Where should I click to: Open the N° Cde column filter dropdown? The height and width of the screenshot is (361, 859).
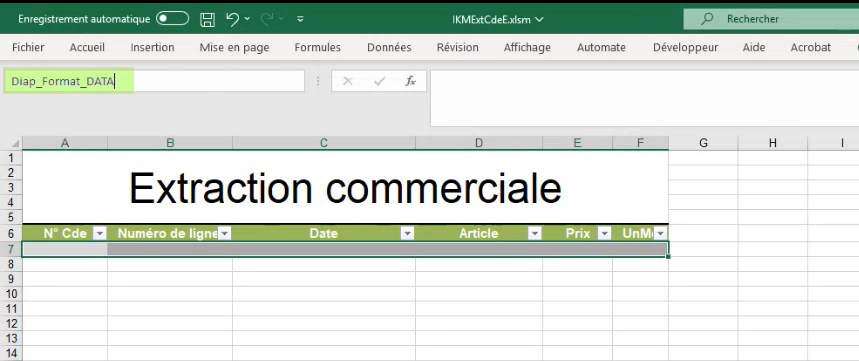[100, 234]
